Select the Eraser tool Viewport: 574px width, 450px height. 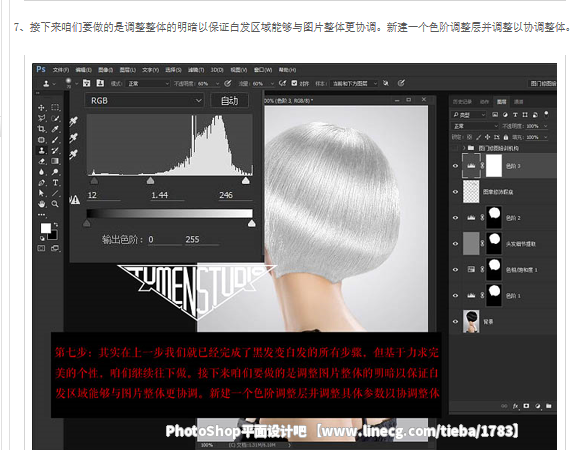[41, 161]
